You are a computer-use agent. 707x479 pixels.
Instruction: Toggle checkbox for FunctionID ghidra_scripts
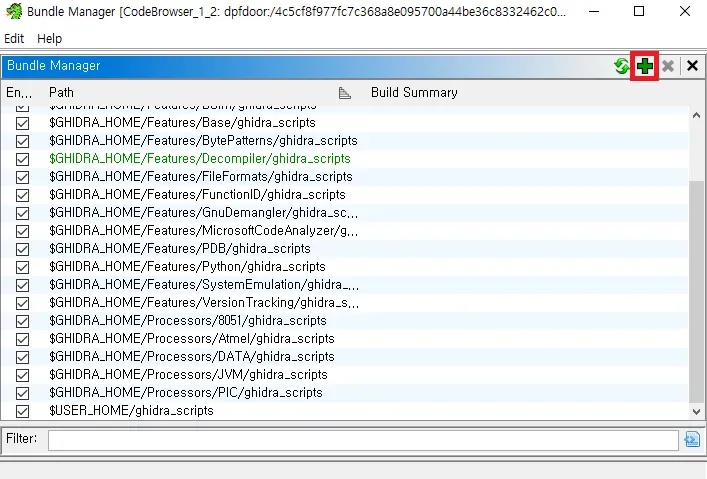coord(22,195)
